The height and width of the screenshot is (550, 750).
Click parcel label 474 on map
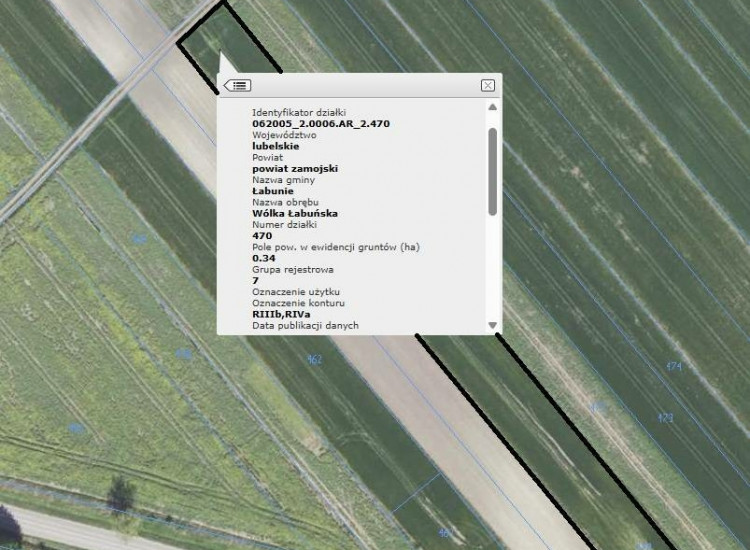point(673,366)
